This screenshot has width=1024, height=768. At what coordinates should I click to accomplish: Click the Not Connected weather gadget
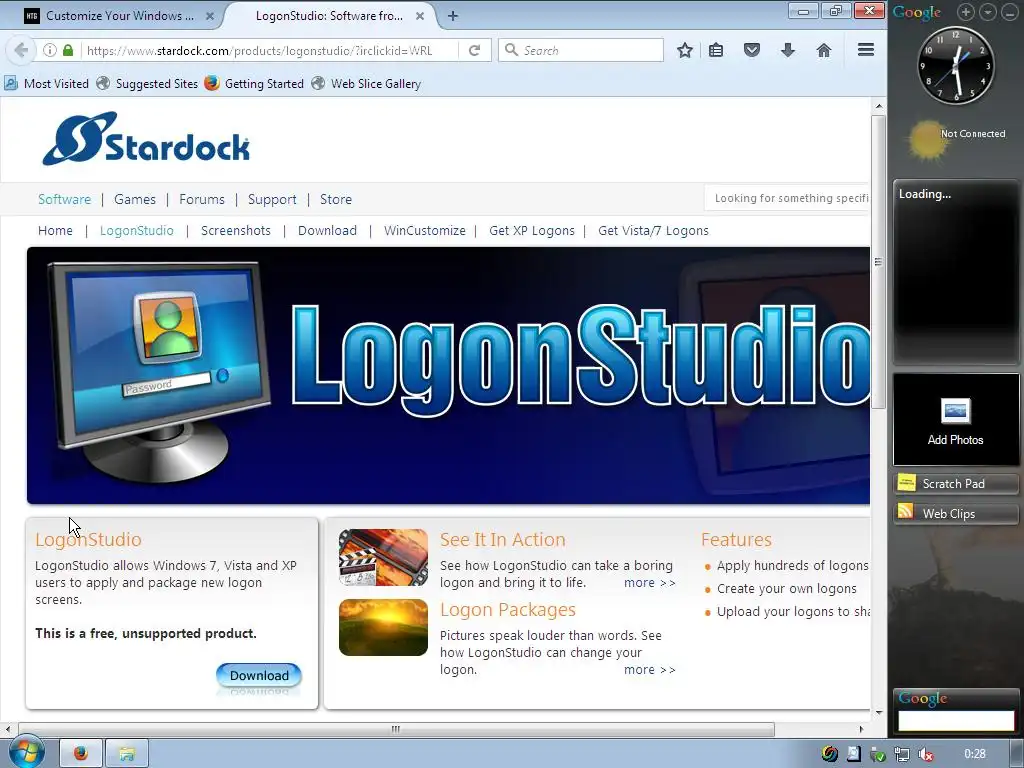click(956, 139)
